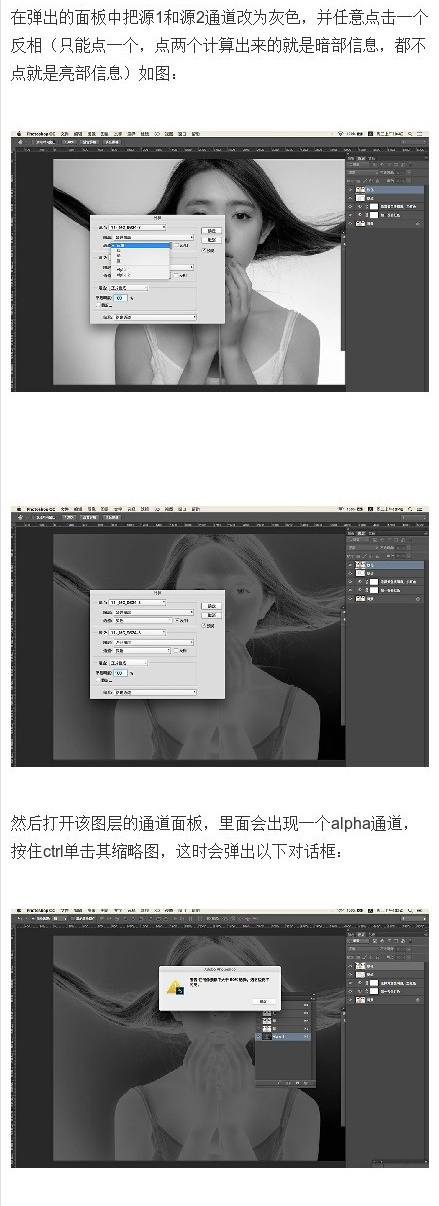Click 确定 in bottom screenshot's warning dialog
The image size is (439, 1206).
263,1001
